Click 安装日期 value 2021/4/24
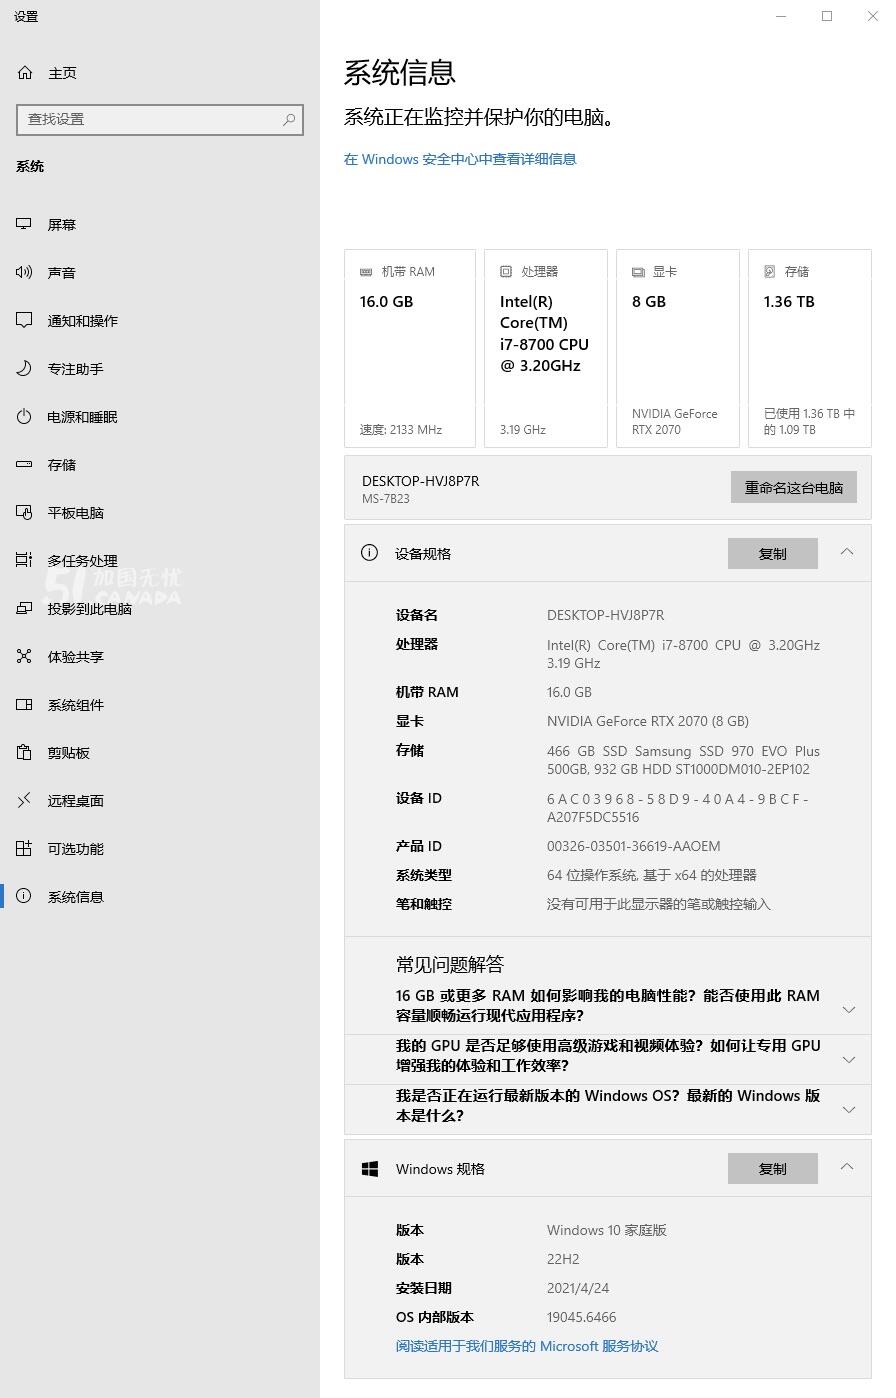This screenshot has width=896, height=1398. pyautogui.click(x=578, y=1288)
